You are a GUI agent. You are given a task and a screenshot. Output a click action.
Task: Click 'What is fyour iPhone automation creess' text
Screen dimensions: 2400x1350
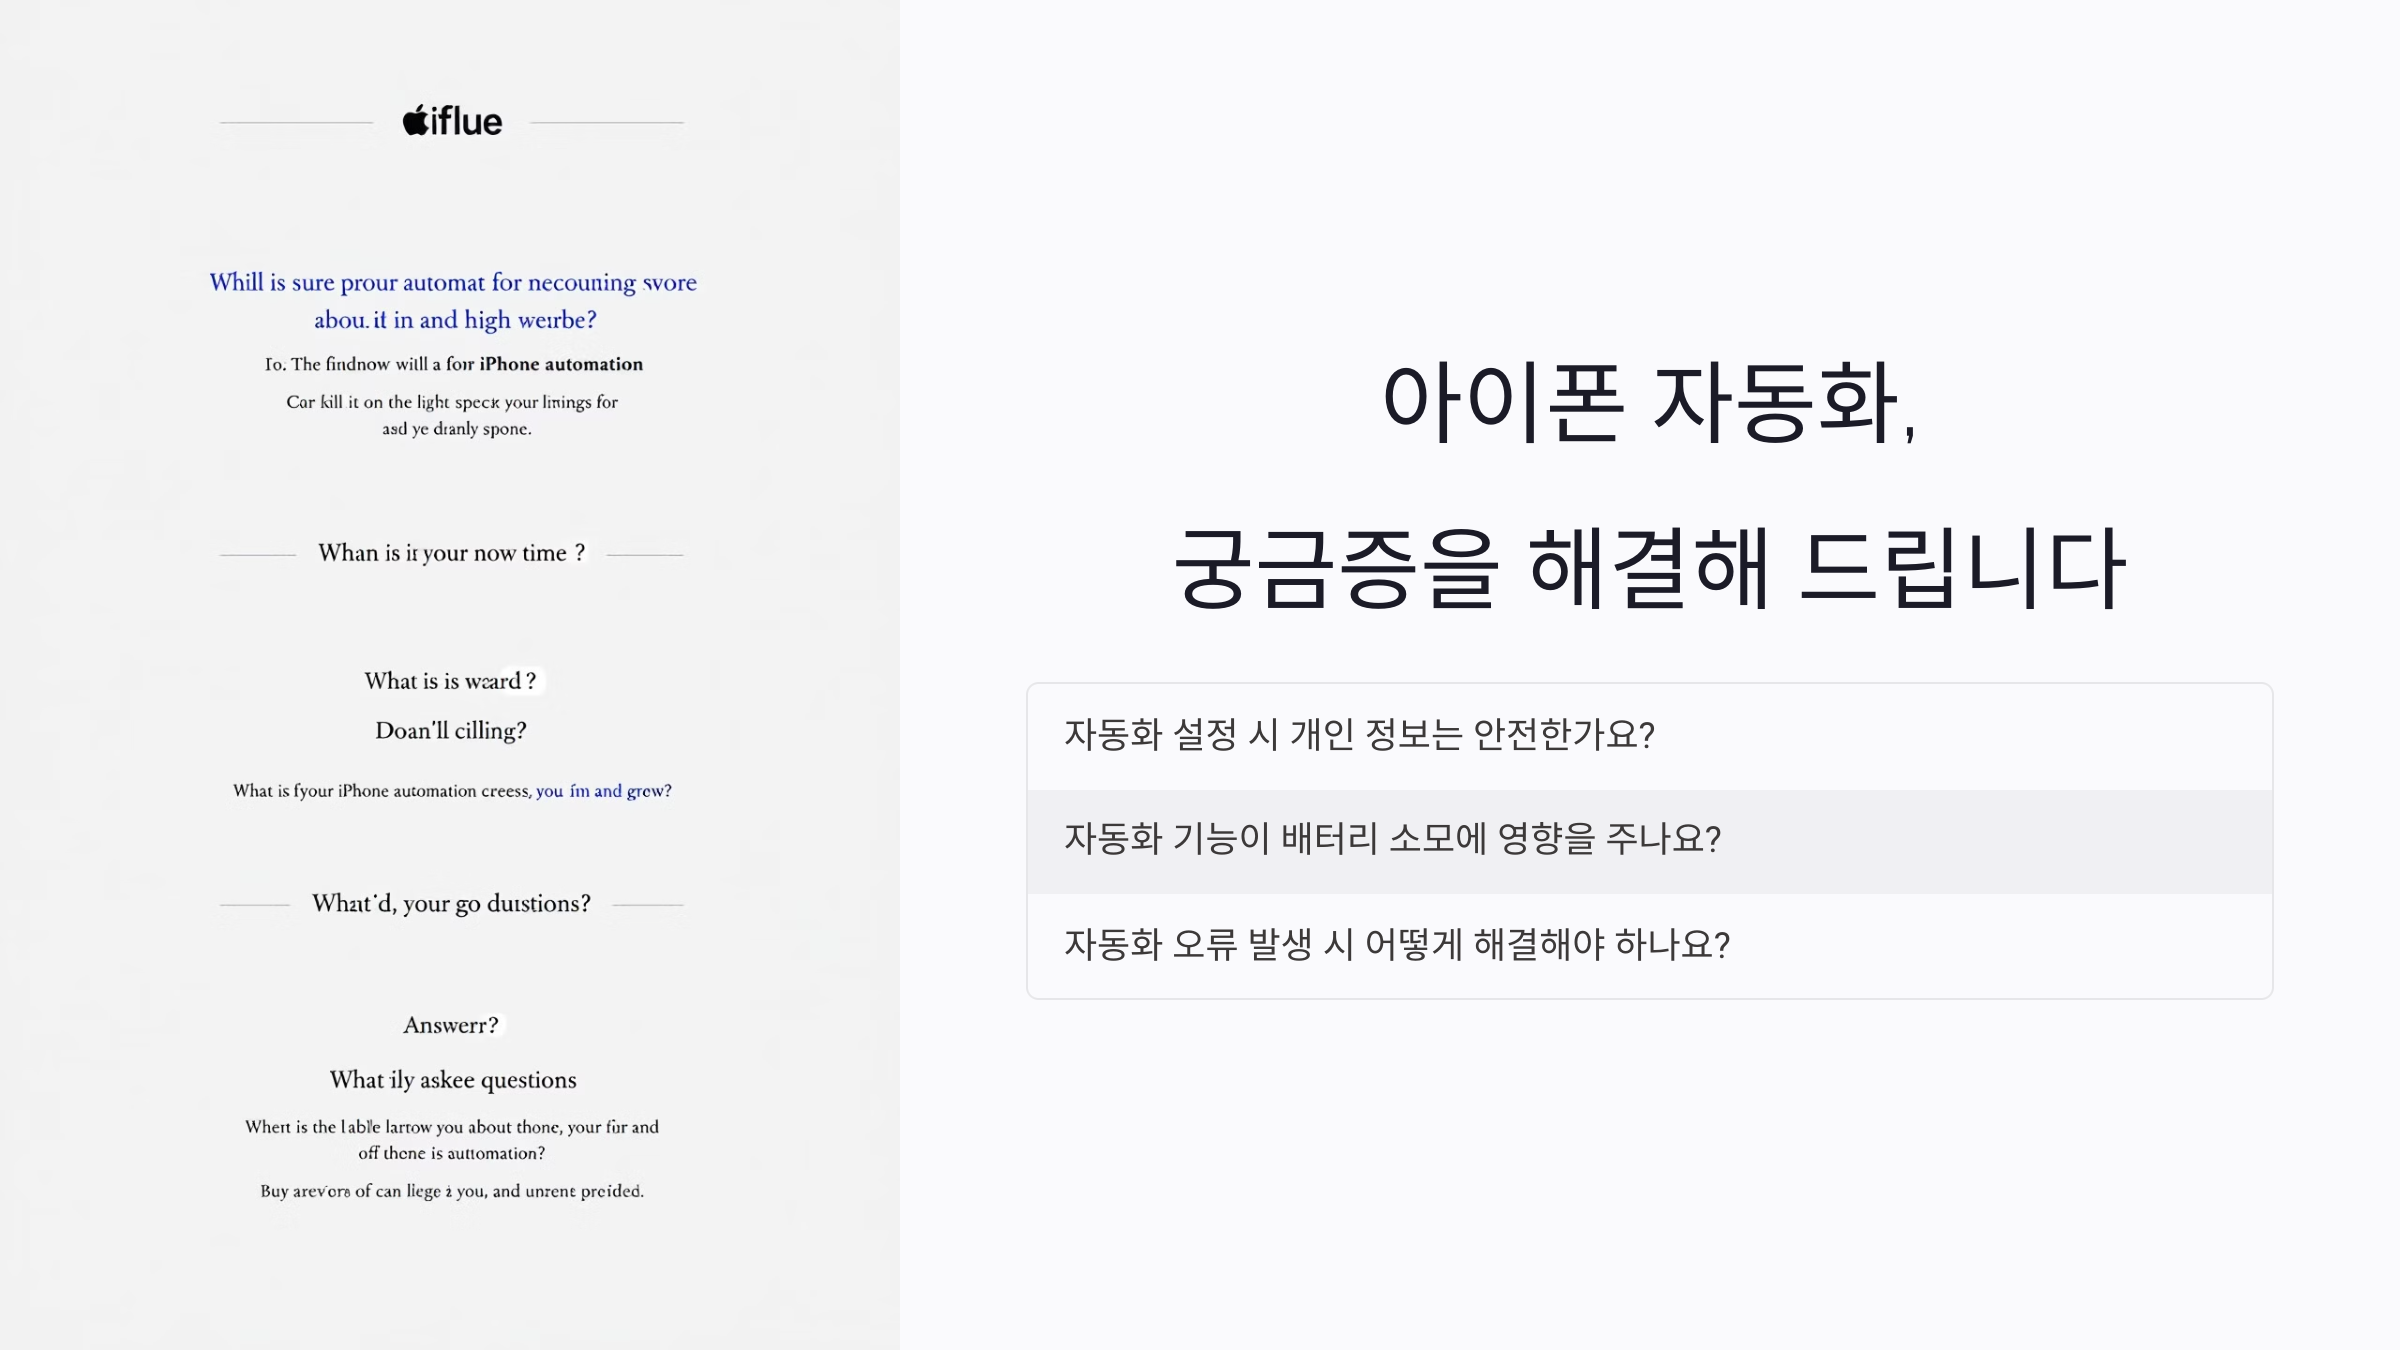[382, 791]
